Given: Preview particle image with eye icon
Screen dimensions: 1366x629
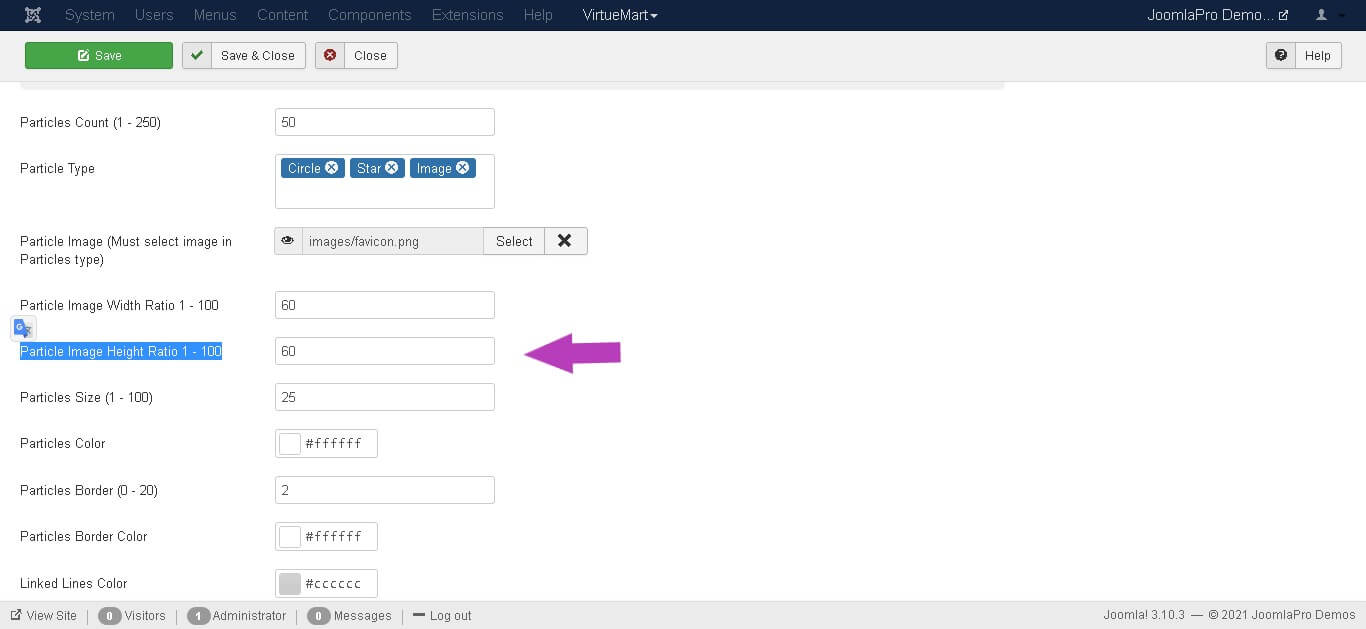Looking at the screenshot, I should tap(288, 241).
